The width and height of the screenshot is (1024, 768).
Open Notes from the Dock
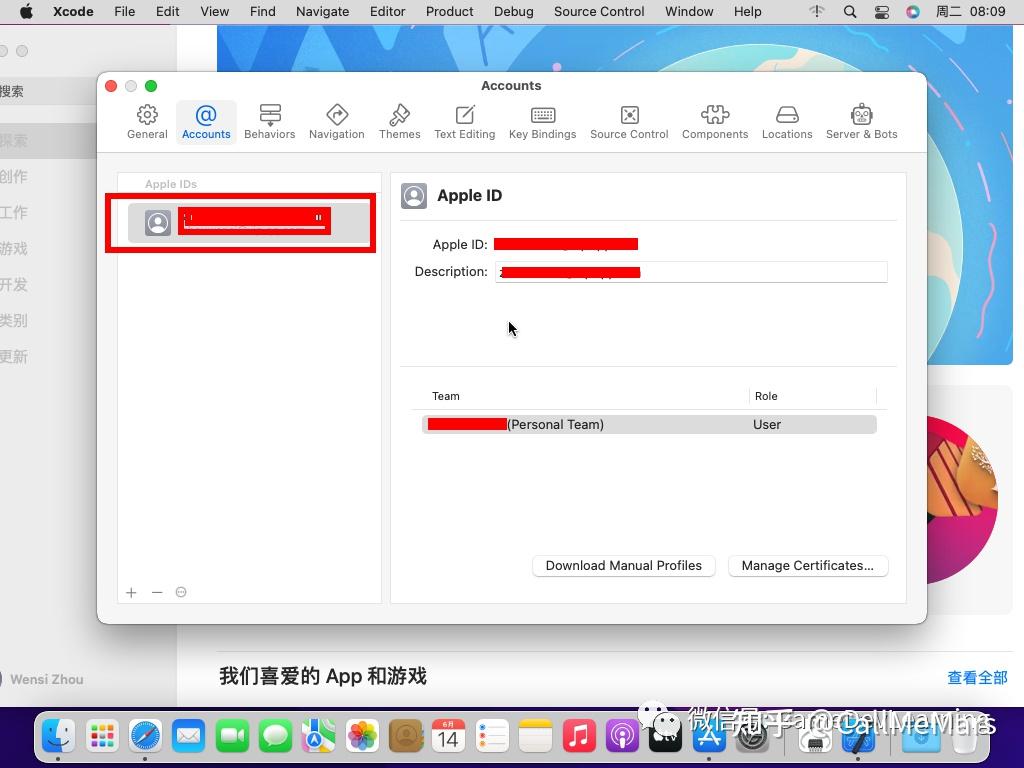click(536, 736)
